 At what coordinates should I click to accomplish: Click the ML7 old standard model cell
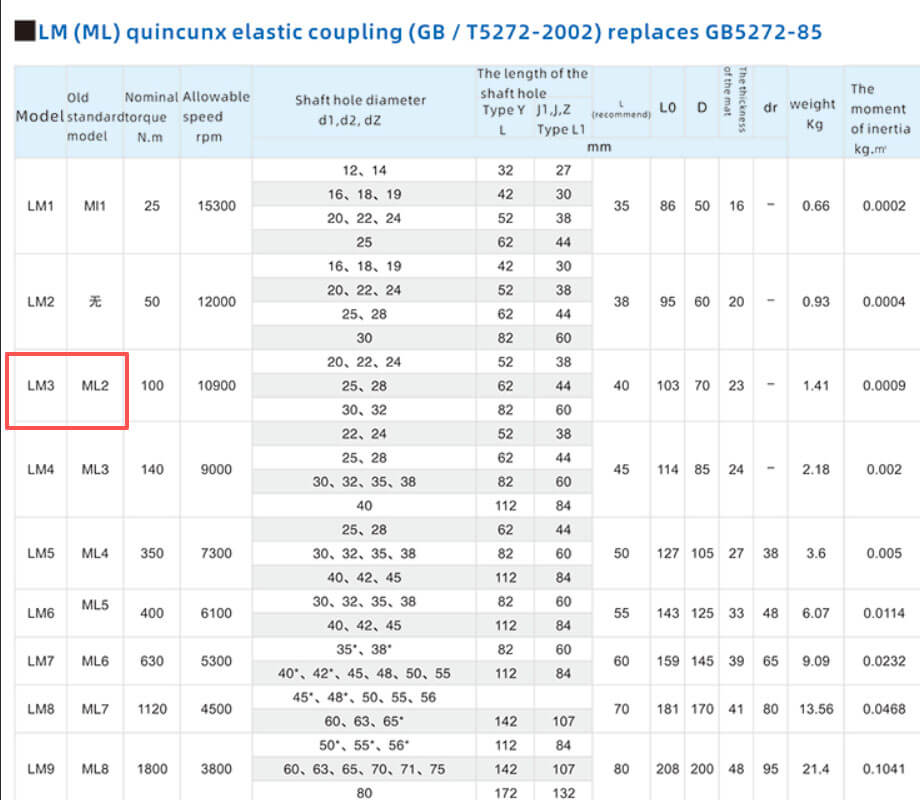95,709
